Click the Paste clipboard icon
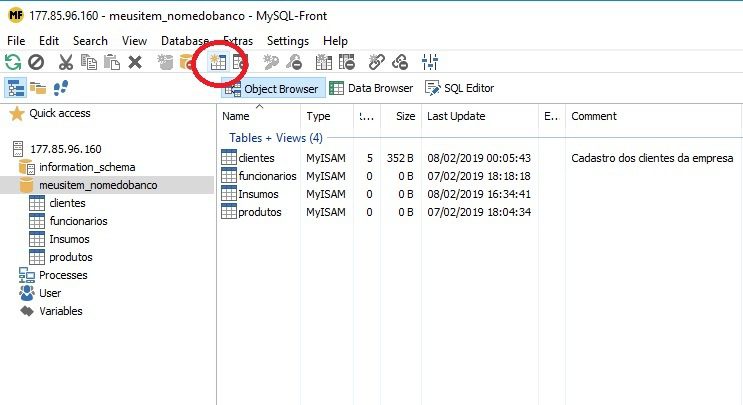The width and height of the screenshot is (743, 405). pos(112,62)
